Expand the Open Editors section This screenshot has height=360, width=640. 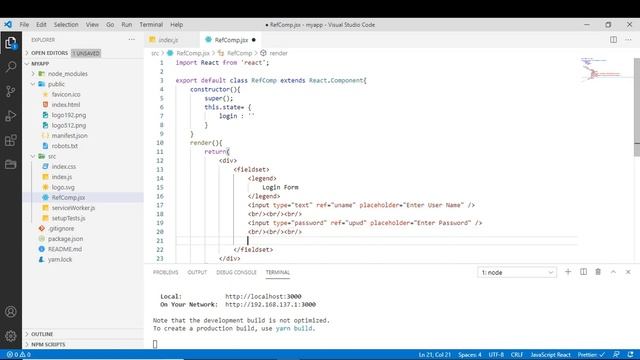83,53
